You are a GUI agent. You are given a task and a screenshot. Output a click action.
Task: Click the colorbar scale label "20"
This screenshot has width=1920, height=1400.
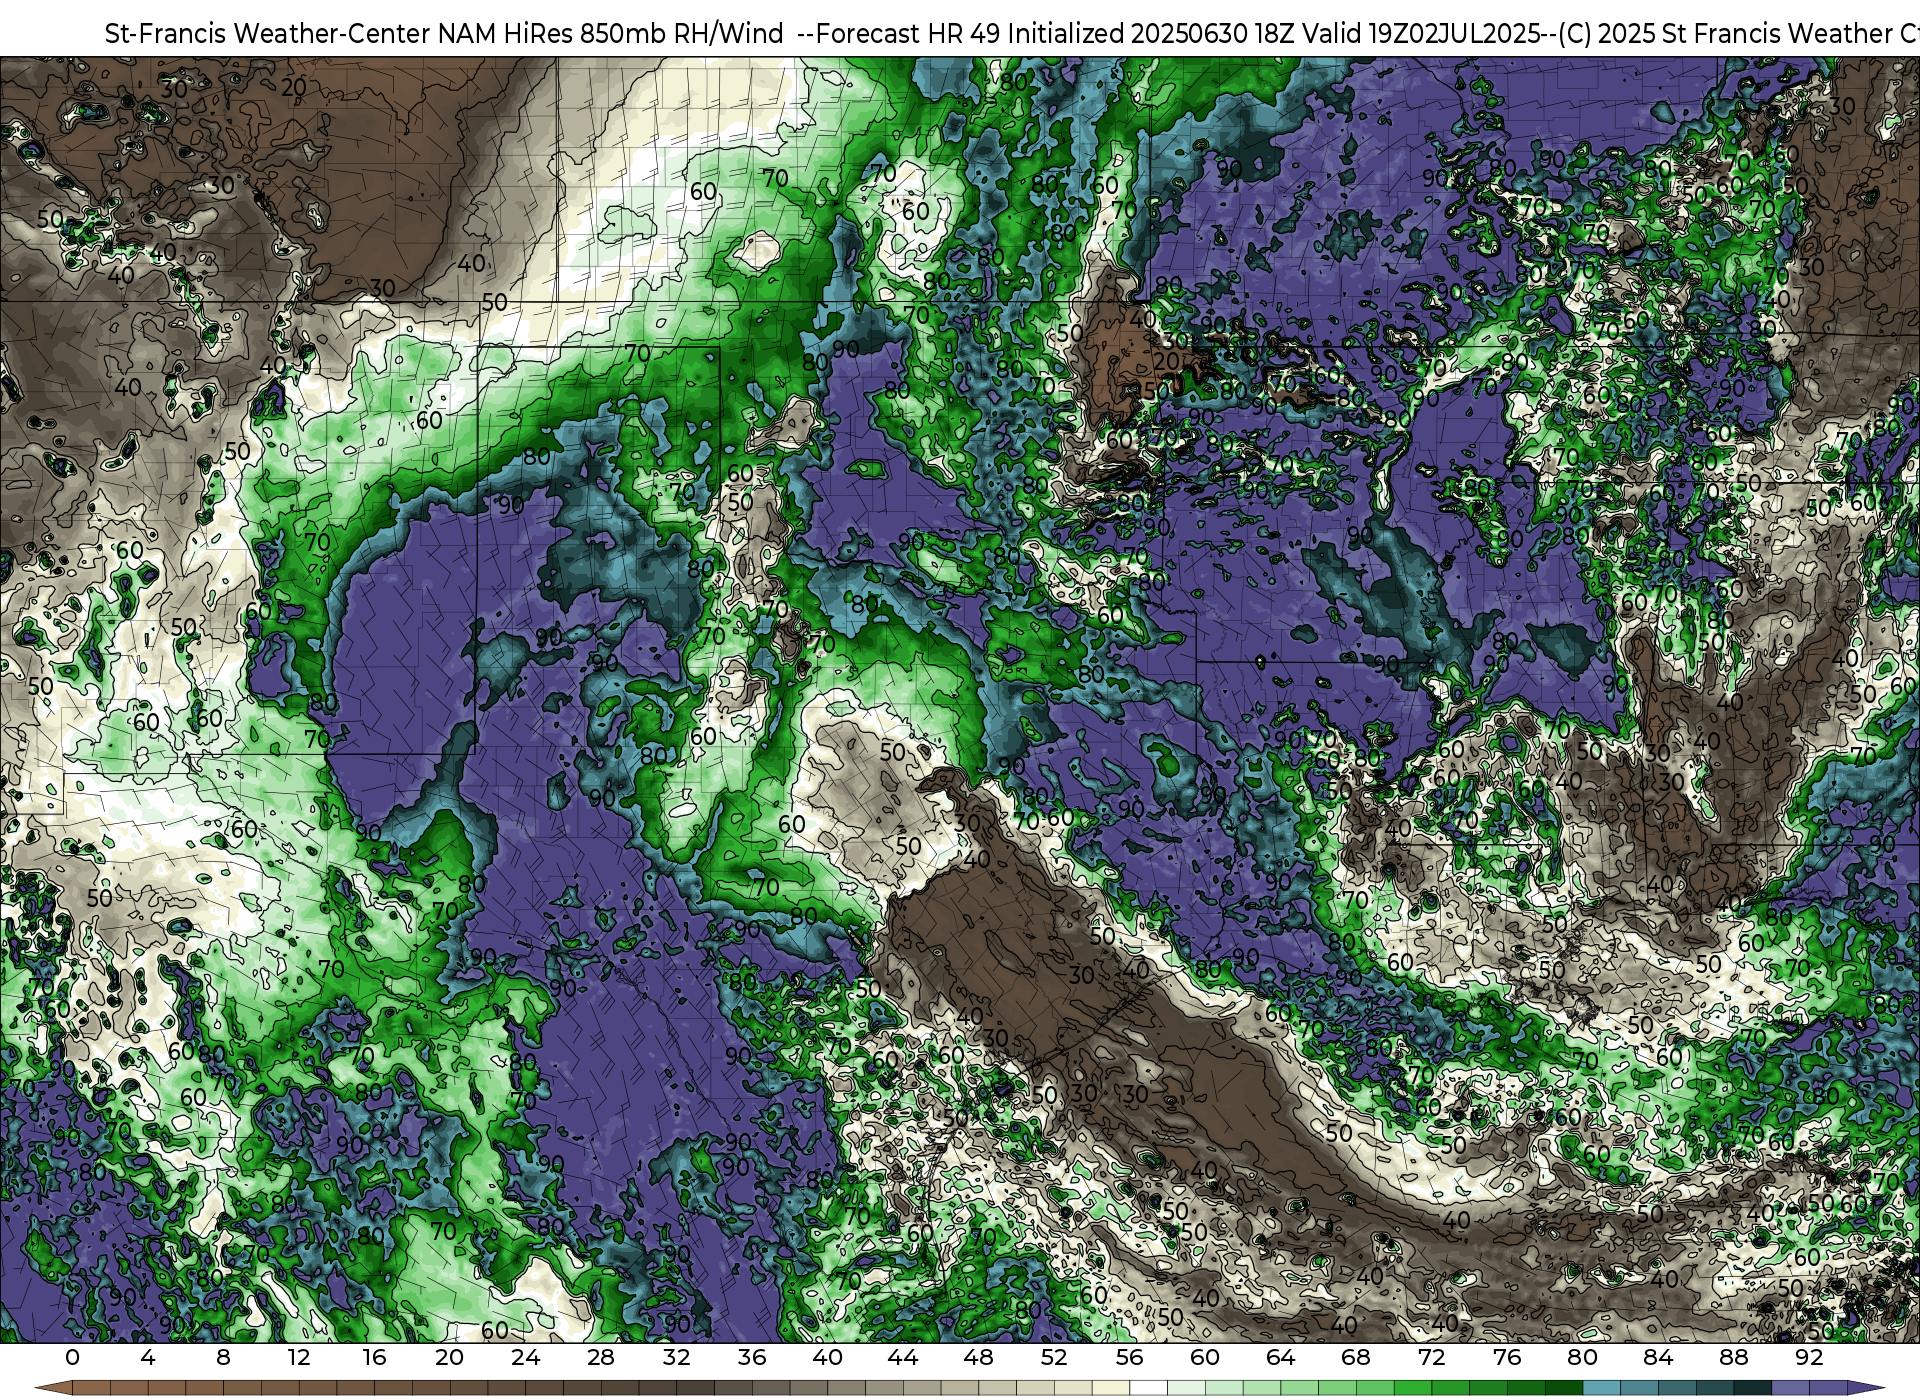point(449,1357)
